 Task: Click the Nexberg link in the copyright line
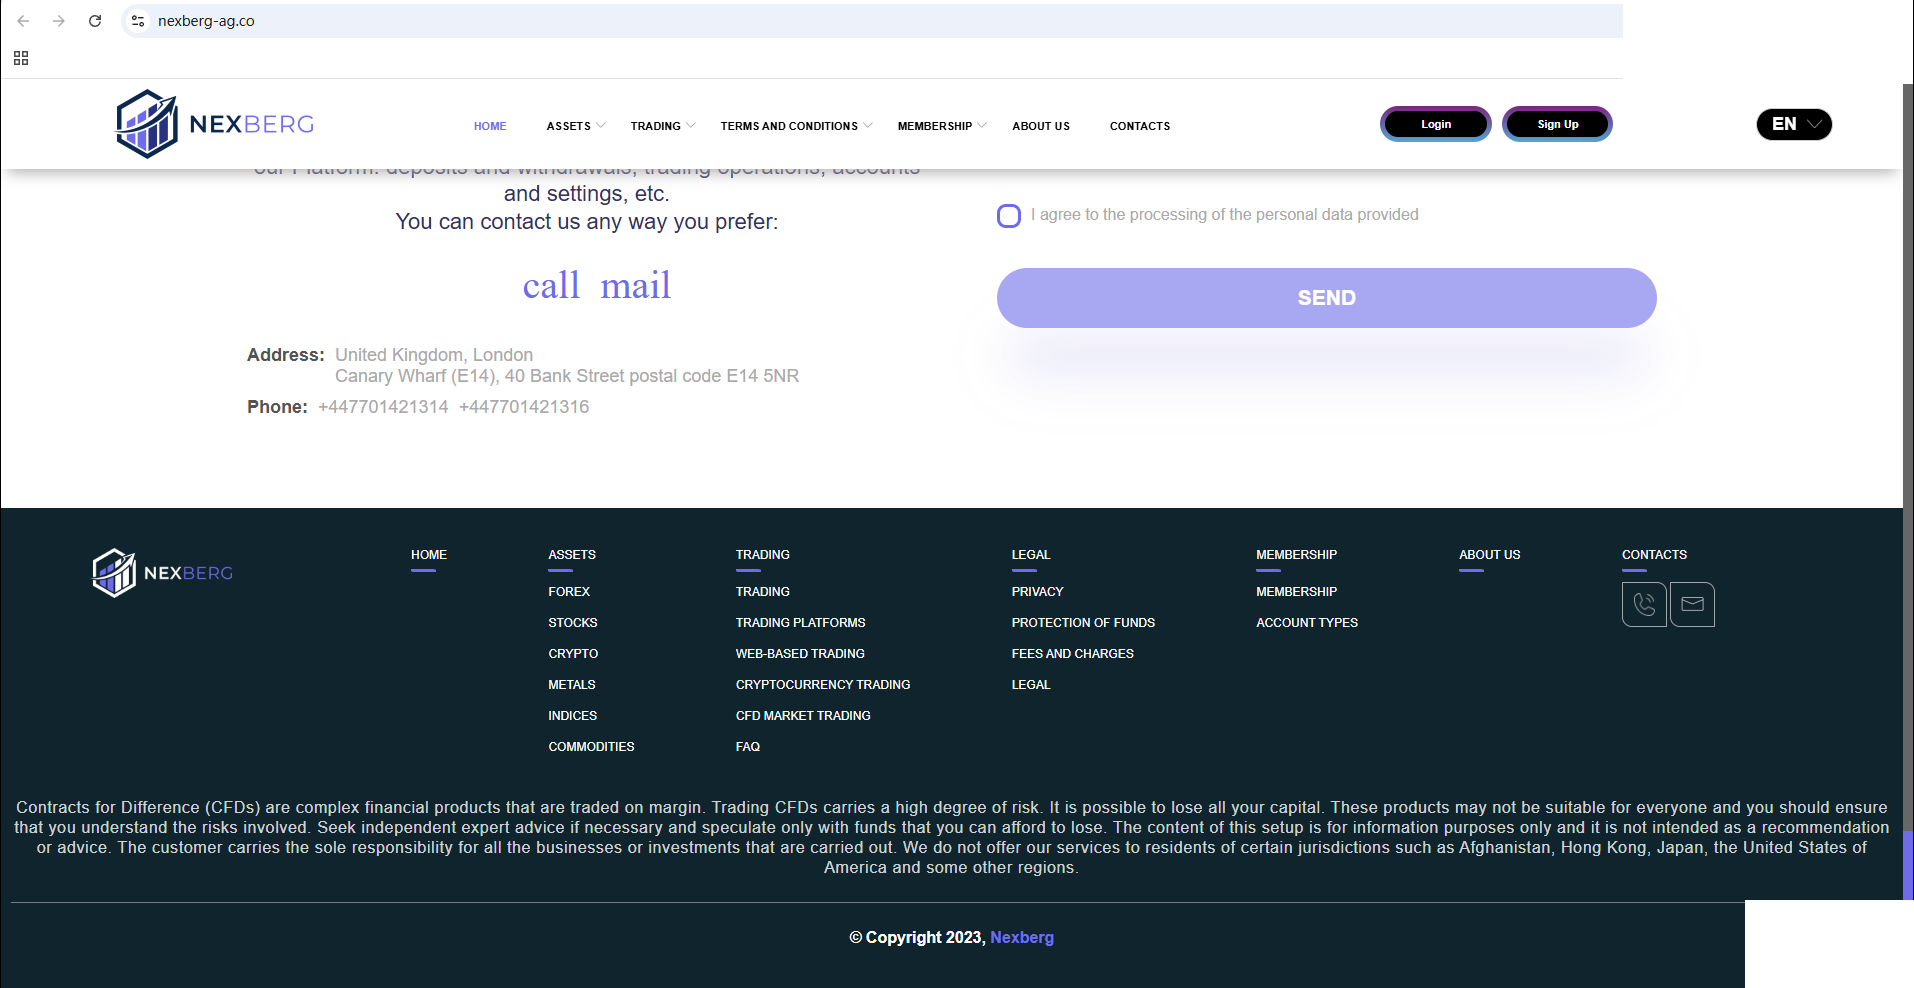coord(1022,938)
